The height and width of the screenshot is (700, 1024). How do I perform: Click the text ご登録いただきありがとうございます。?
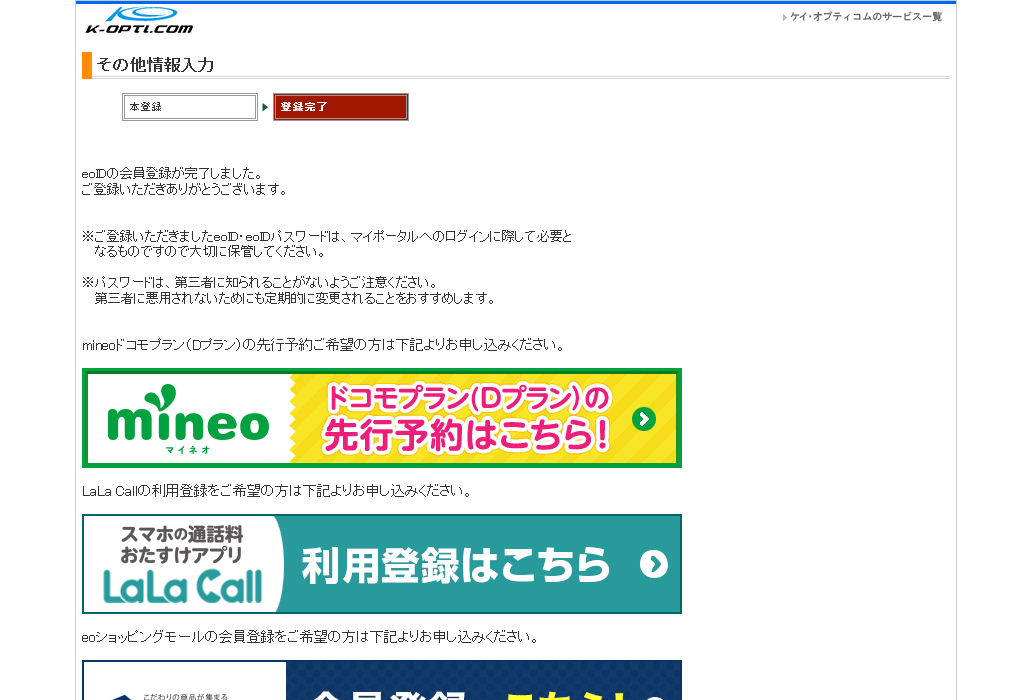coord(185,190)
